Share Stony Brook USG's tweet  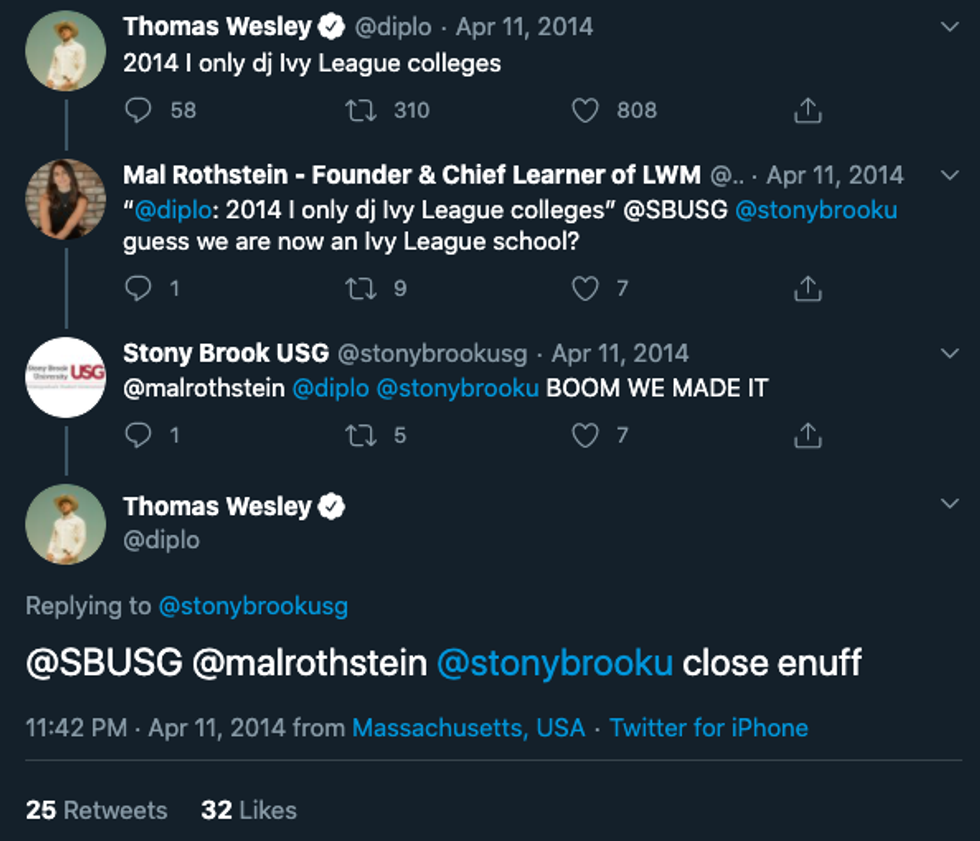tap(807, 436)
